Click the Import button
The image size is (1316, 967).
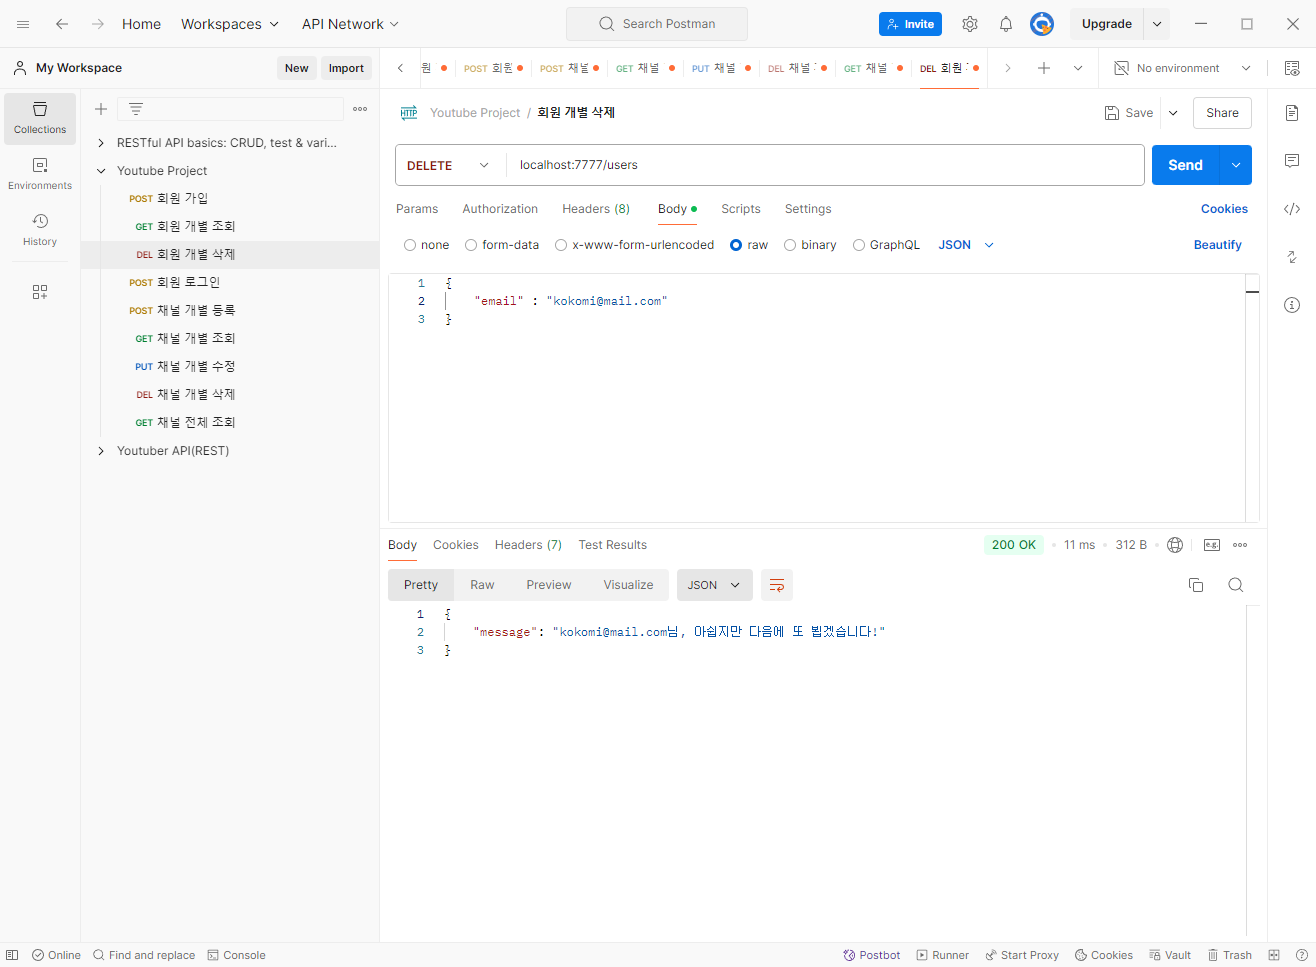pos(346,68)
